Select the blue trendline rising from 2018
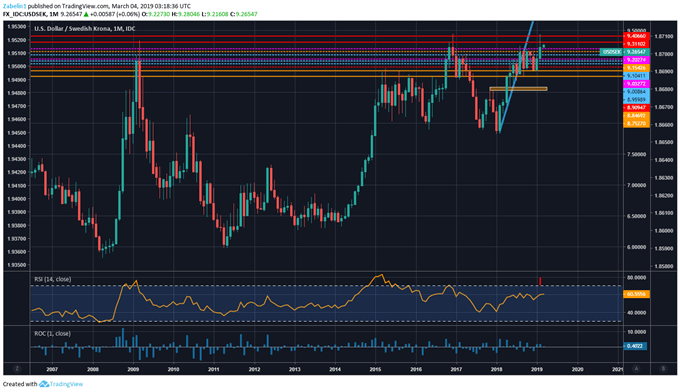 coord(516,77)
